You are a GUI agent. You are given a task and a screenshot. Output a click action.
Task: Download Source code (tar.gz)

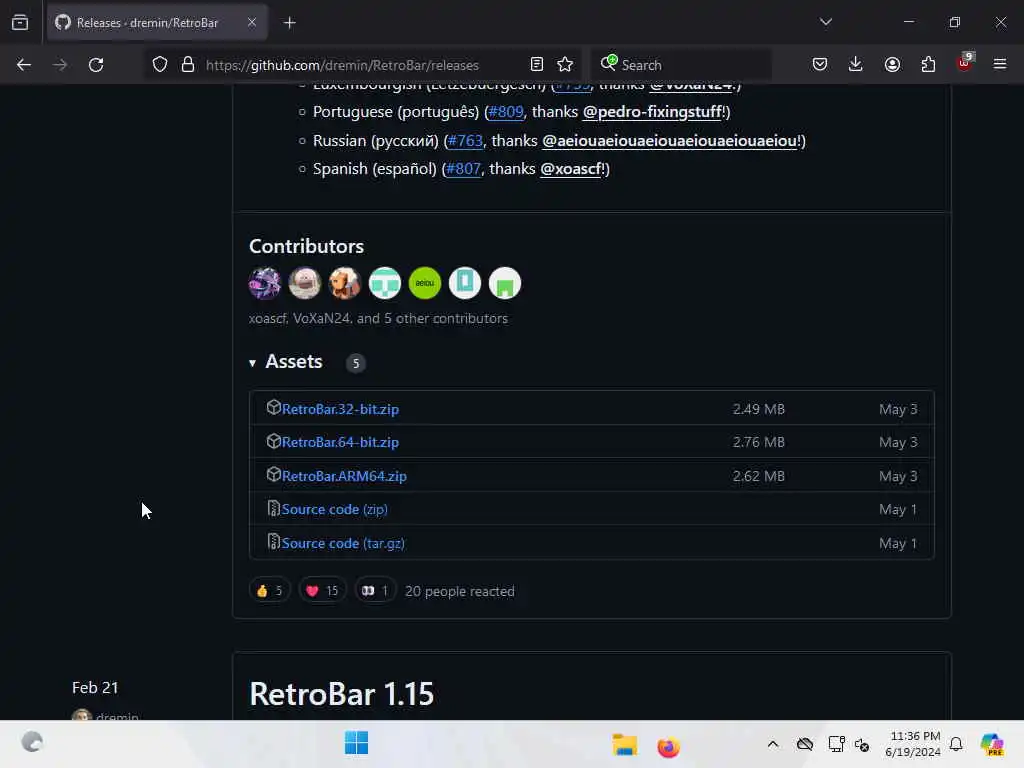[344, 543]
